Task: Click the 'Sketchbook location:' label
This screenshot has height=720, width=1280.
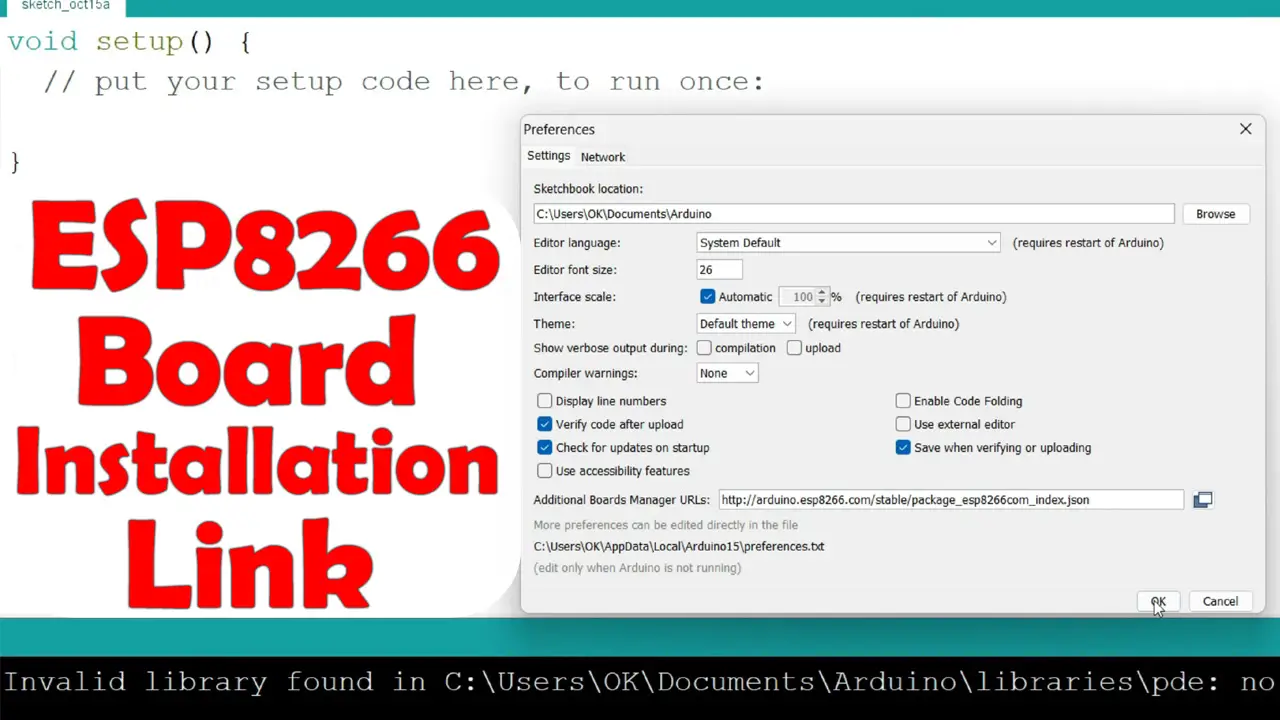Action: [x=588, y=189]
